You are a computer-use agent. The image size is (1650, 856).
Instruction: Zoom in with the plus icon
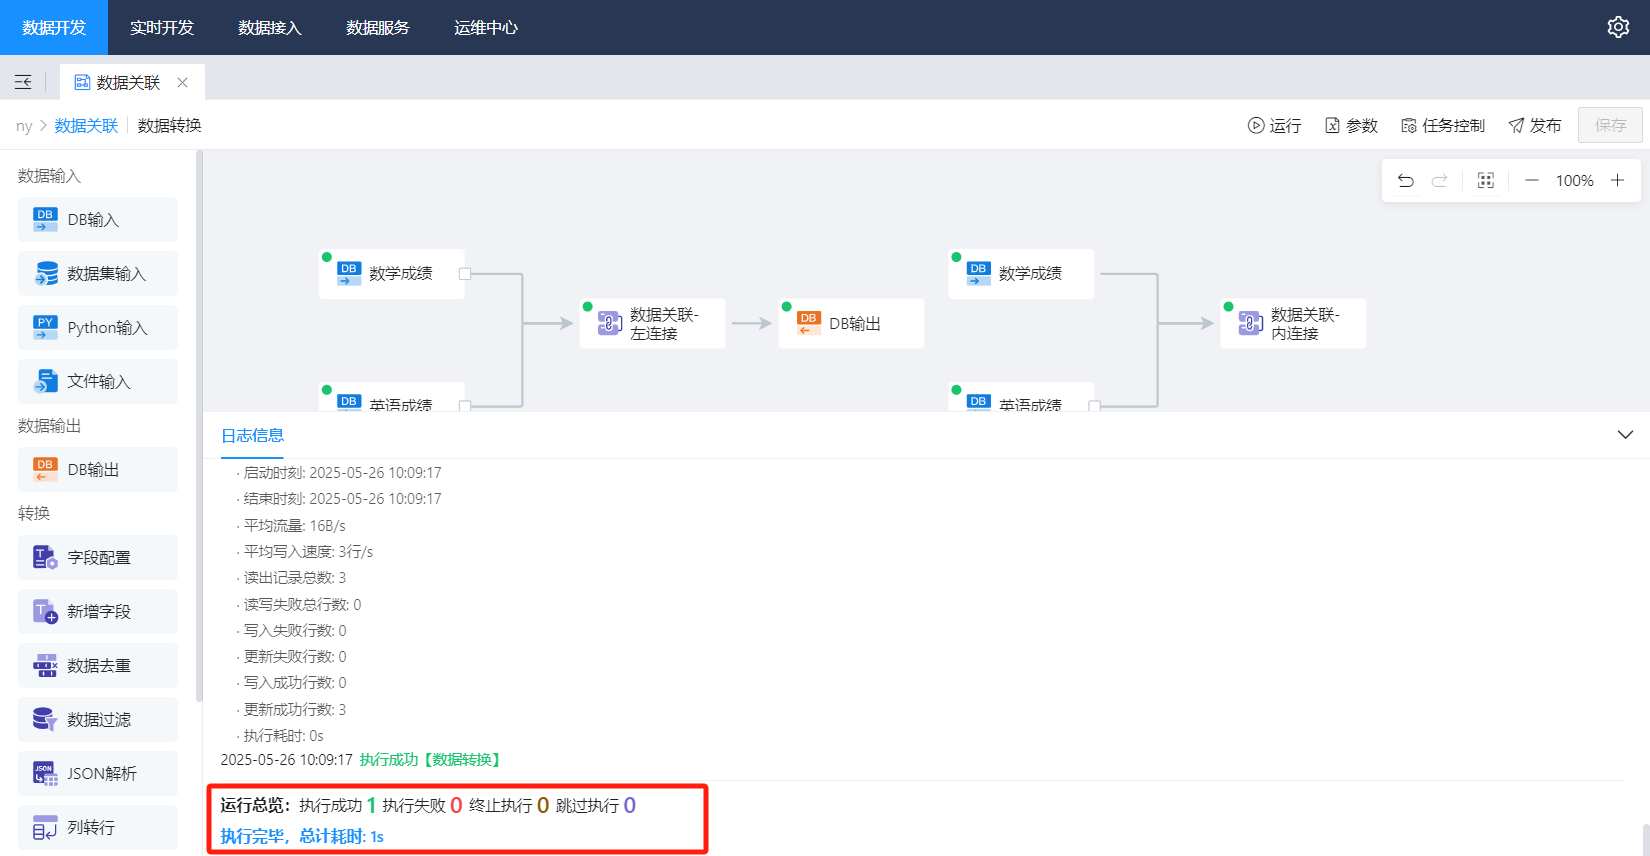point(1617,181)
